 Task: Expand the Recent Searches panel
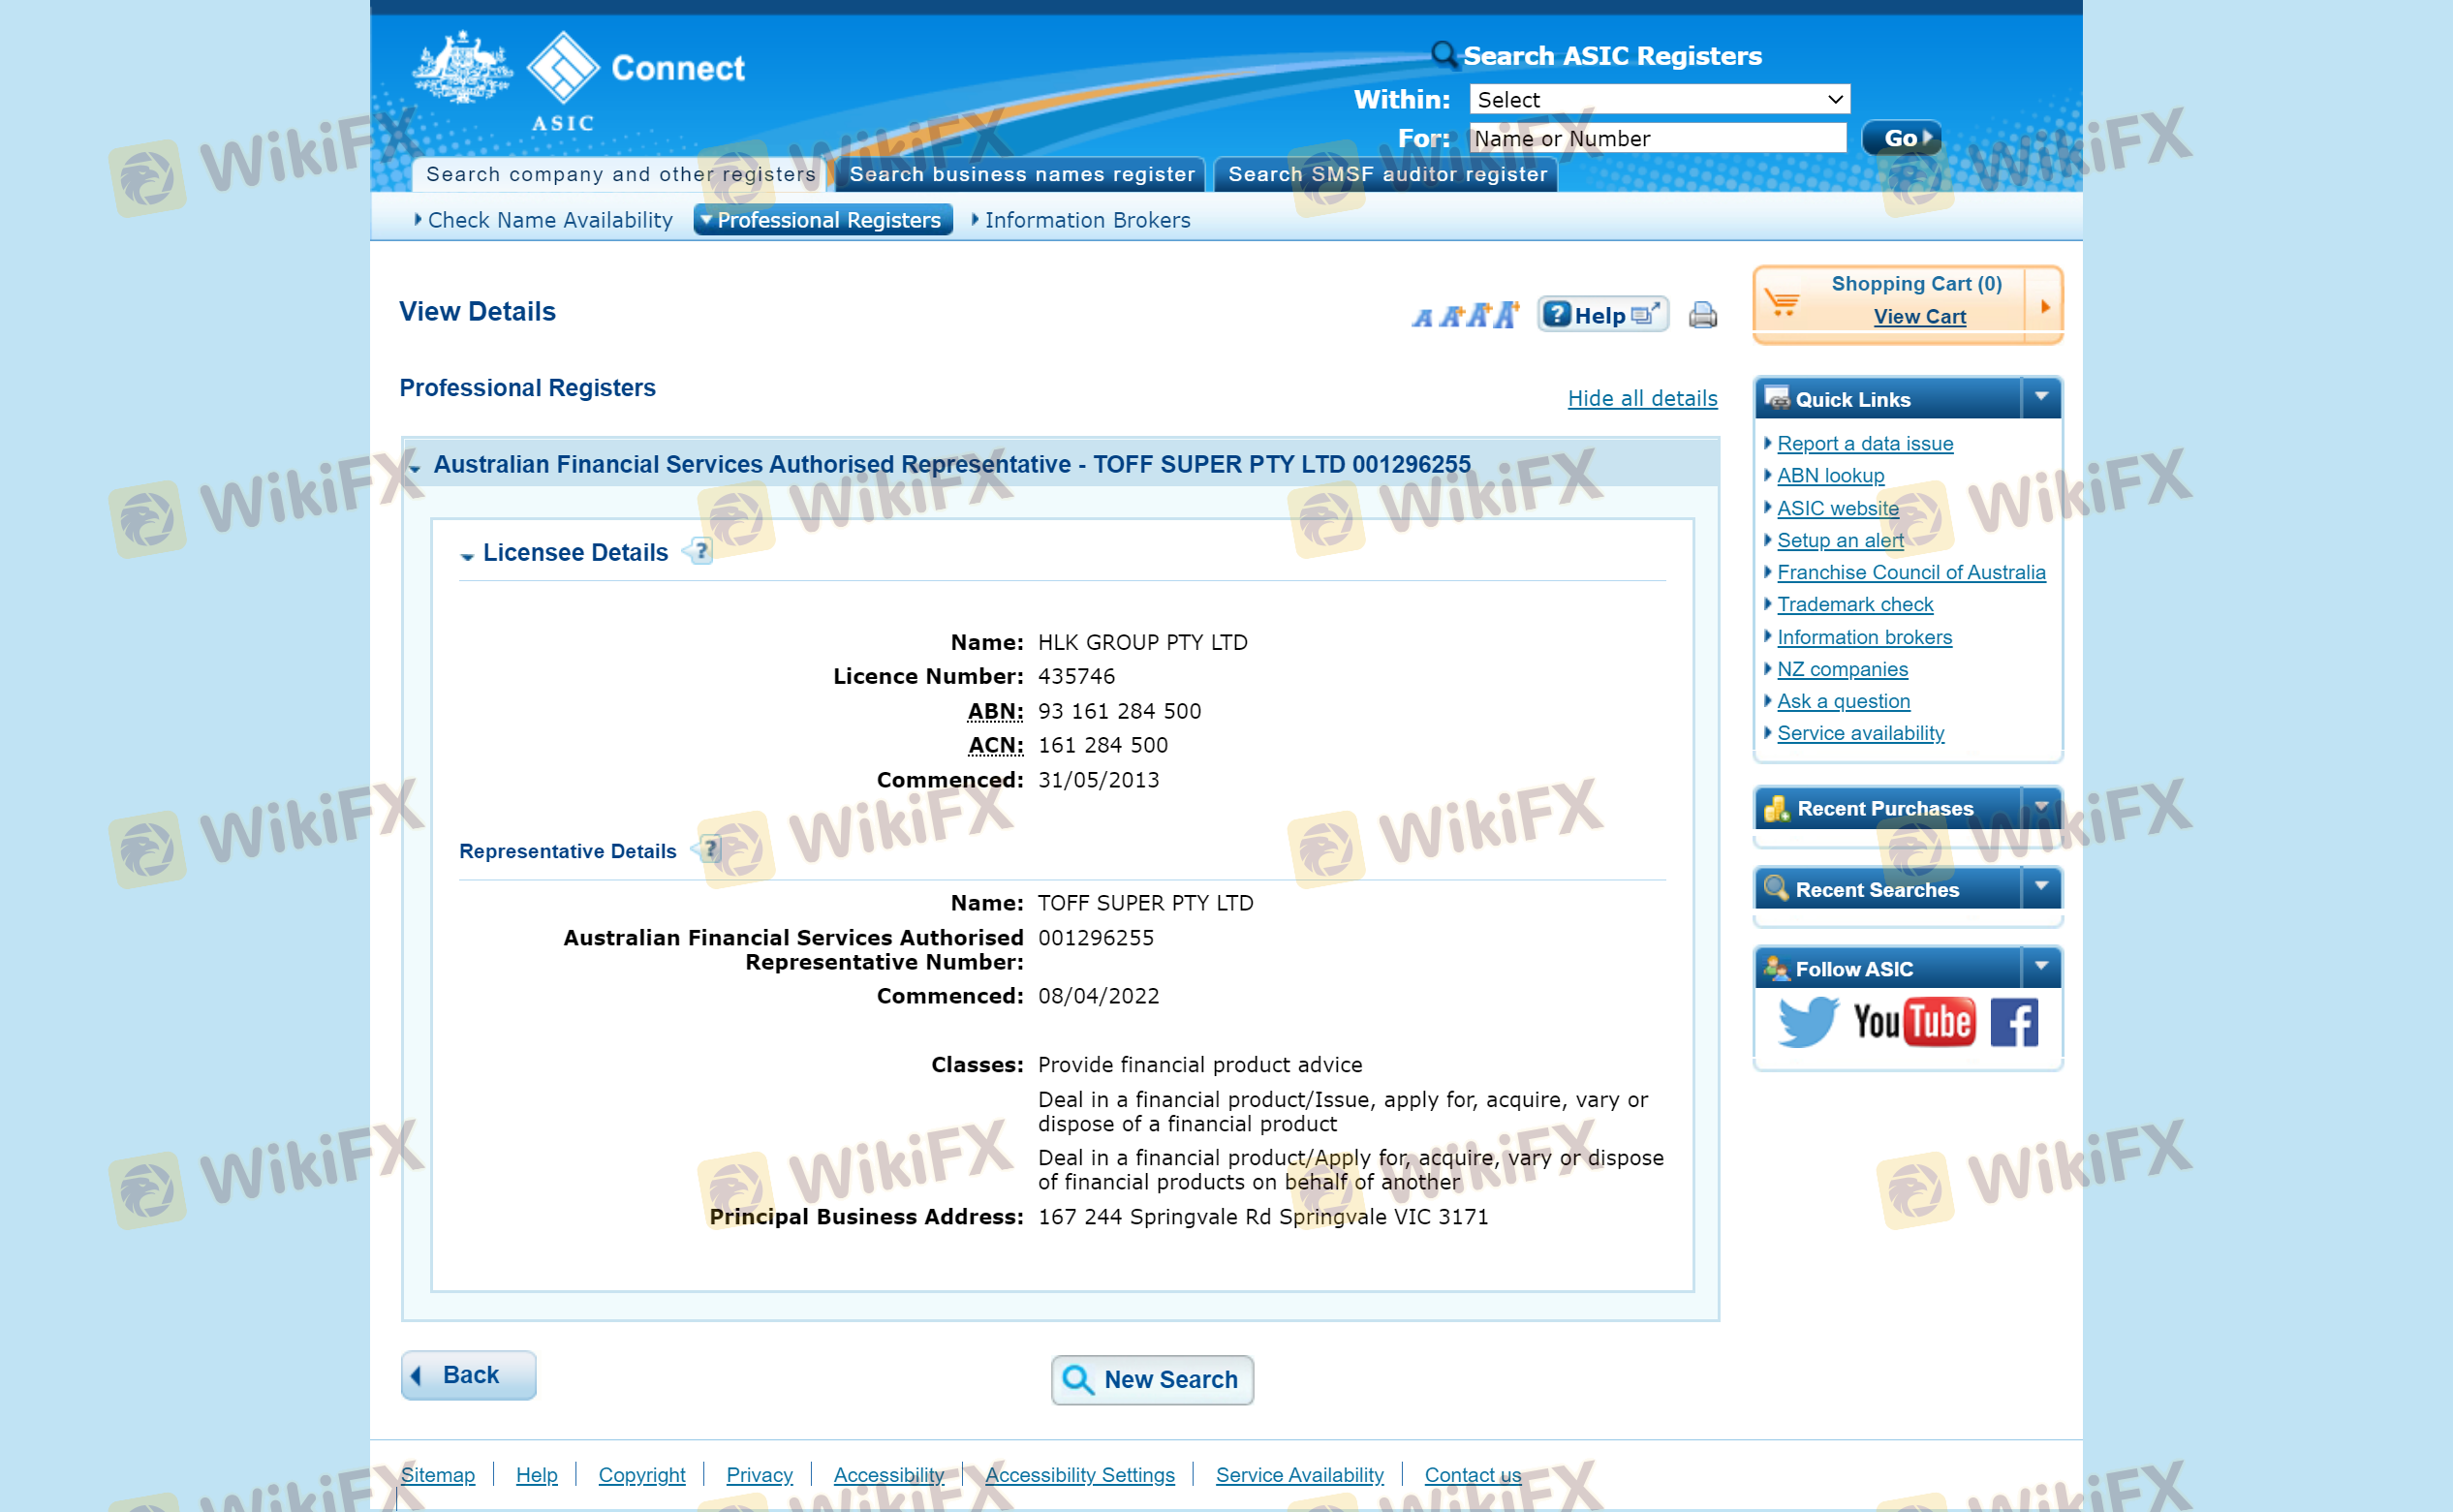2040,887
